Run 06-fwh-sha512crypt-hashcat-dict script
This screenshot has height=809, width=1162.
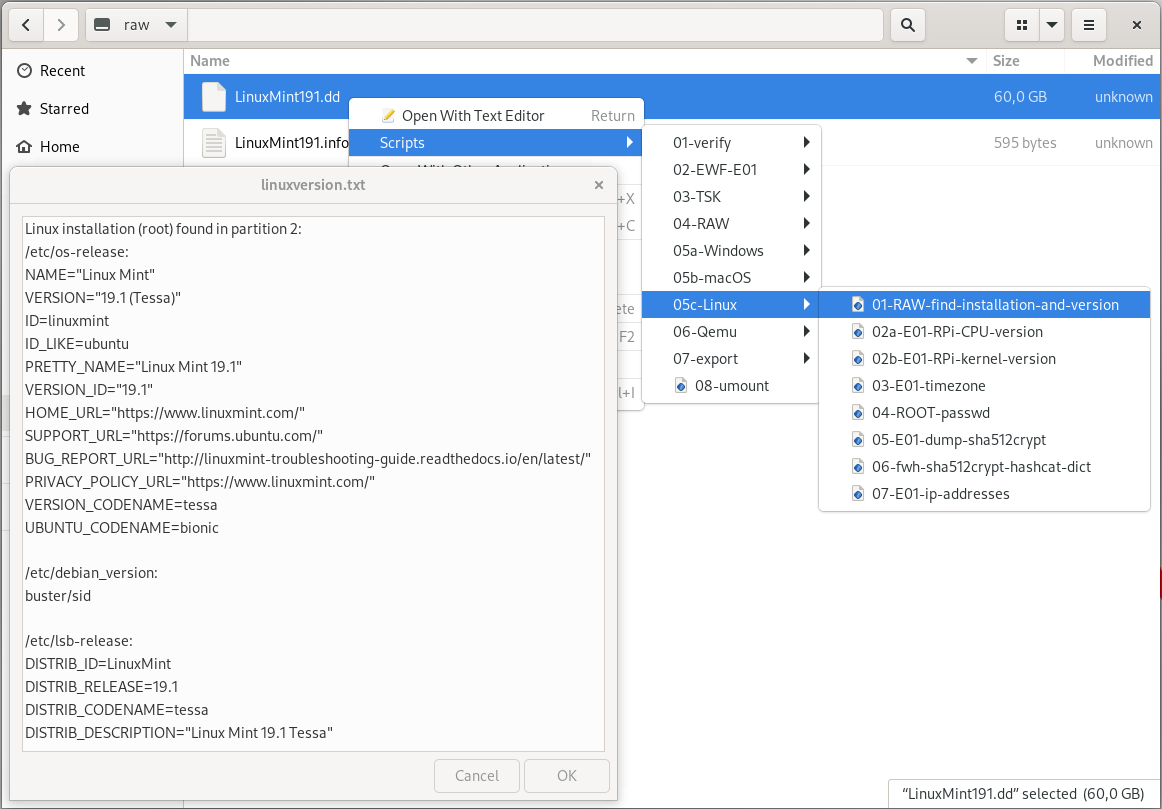pos(984,467)
